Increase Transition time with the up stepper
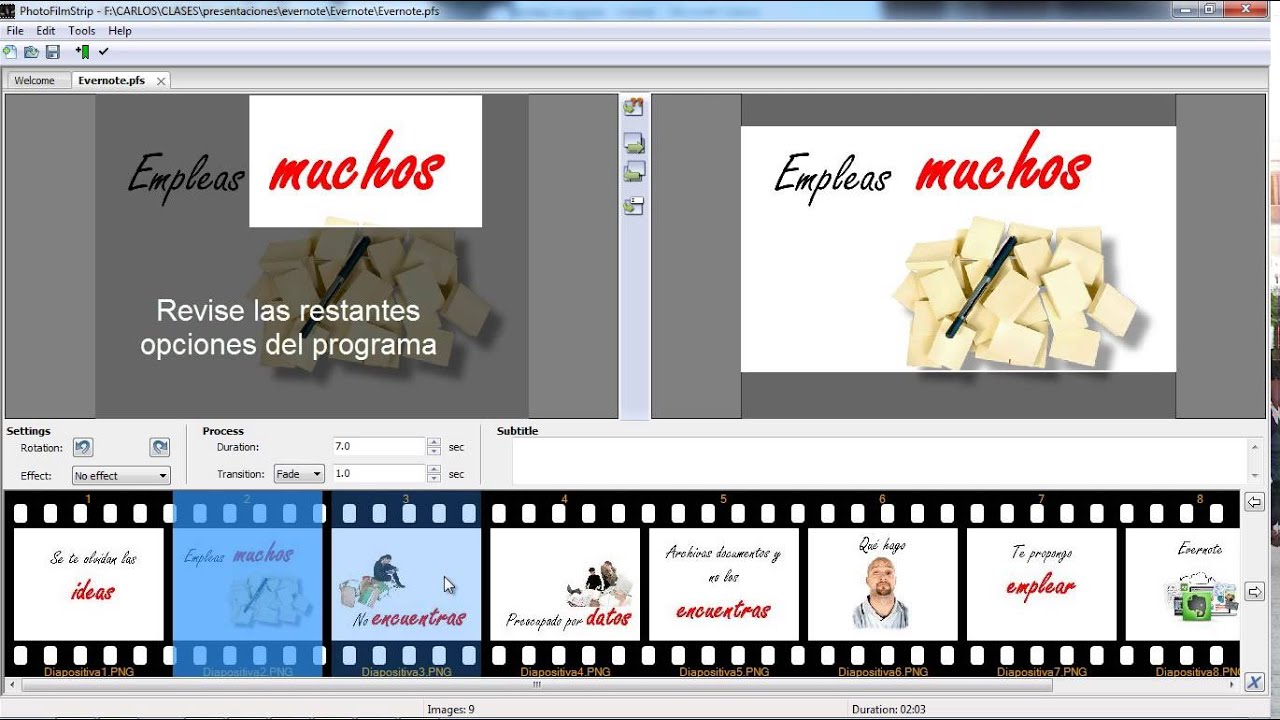 click(434, 469)
